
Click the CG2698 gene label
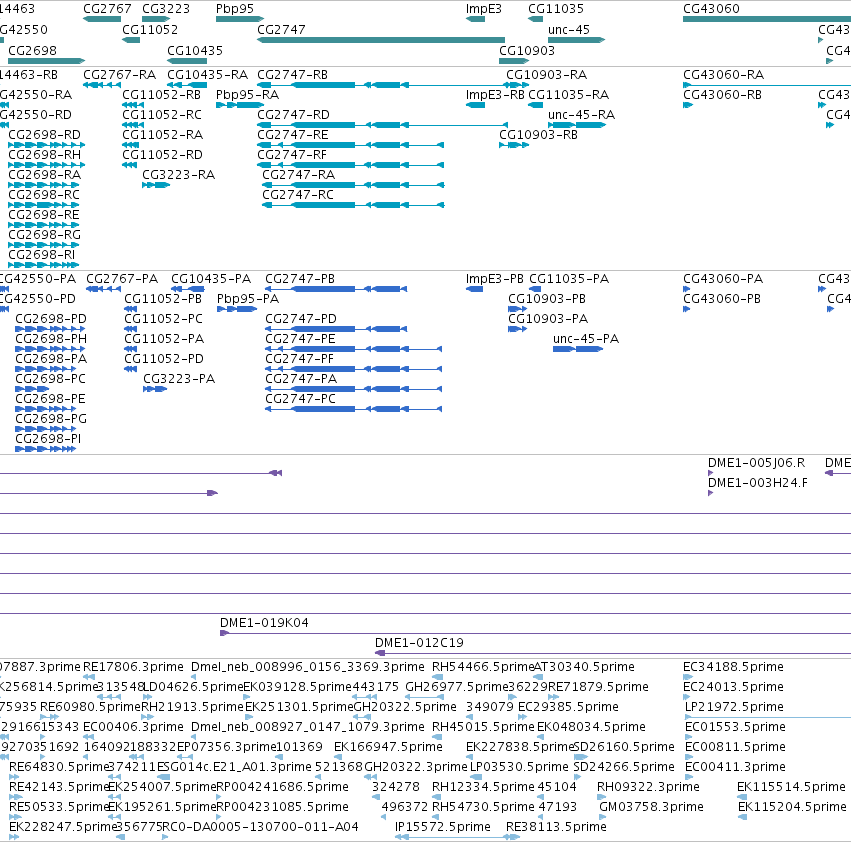click(33, 50)
